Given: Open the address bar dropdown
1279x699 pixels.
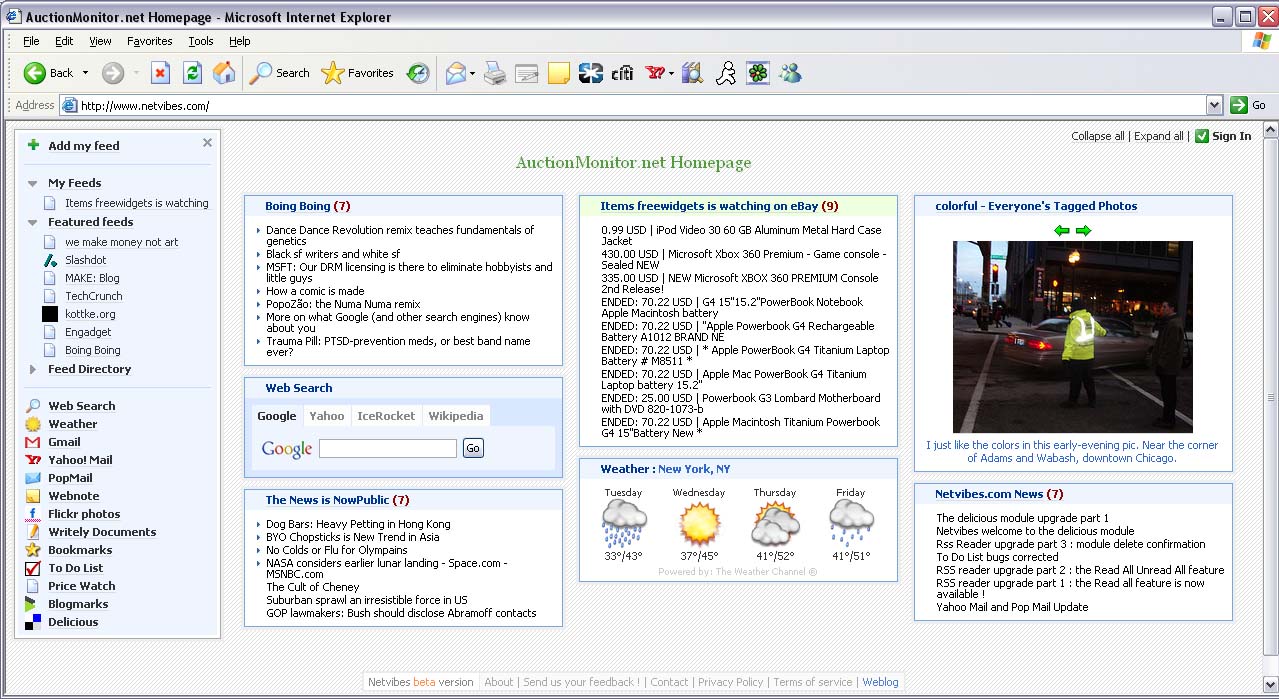Looking at the screenshot, I should [x=1214, y=105].
